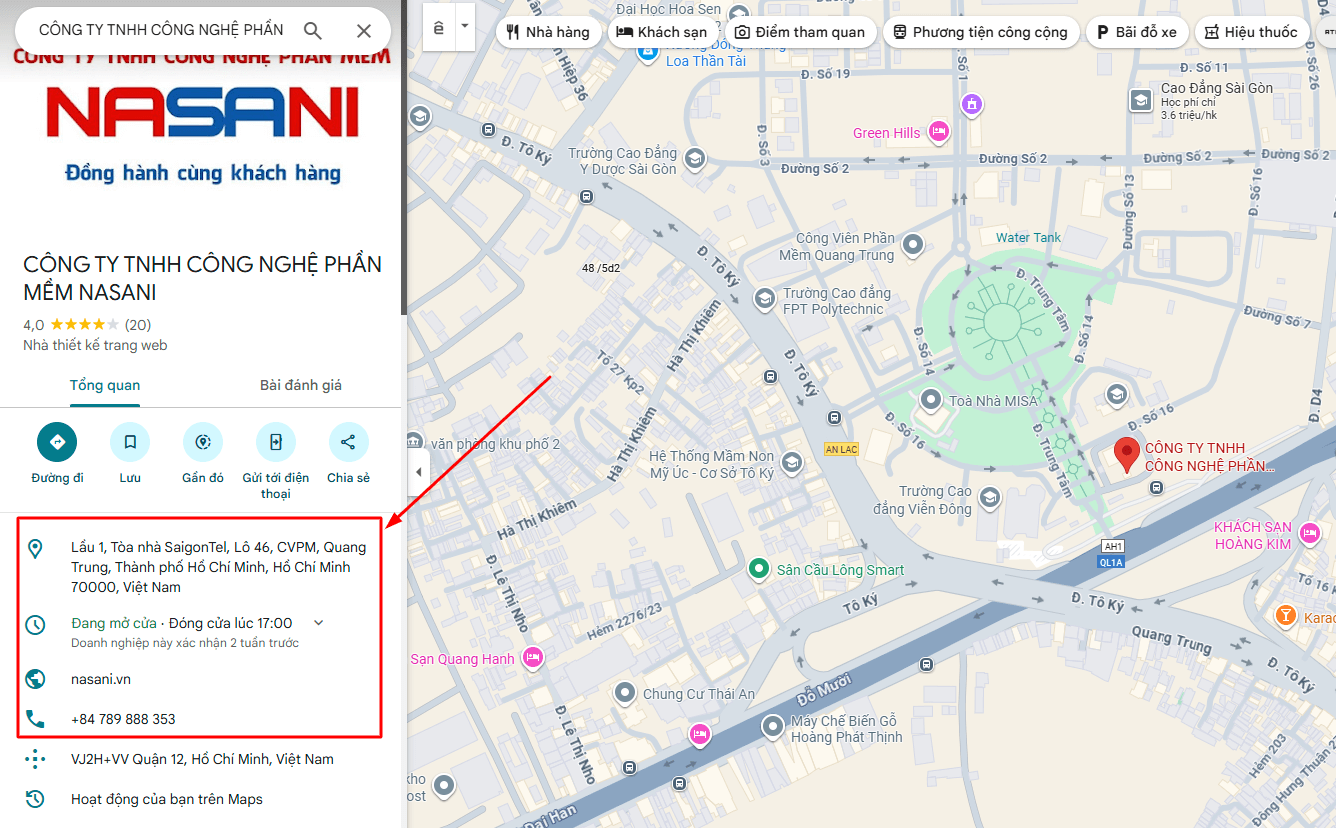Filter by Phương tiện công cộng chip
1336x828 pixels.
[x=980, y=32]
